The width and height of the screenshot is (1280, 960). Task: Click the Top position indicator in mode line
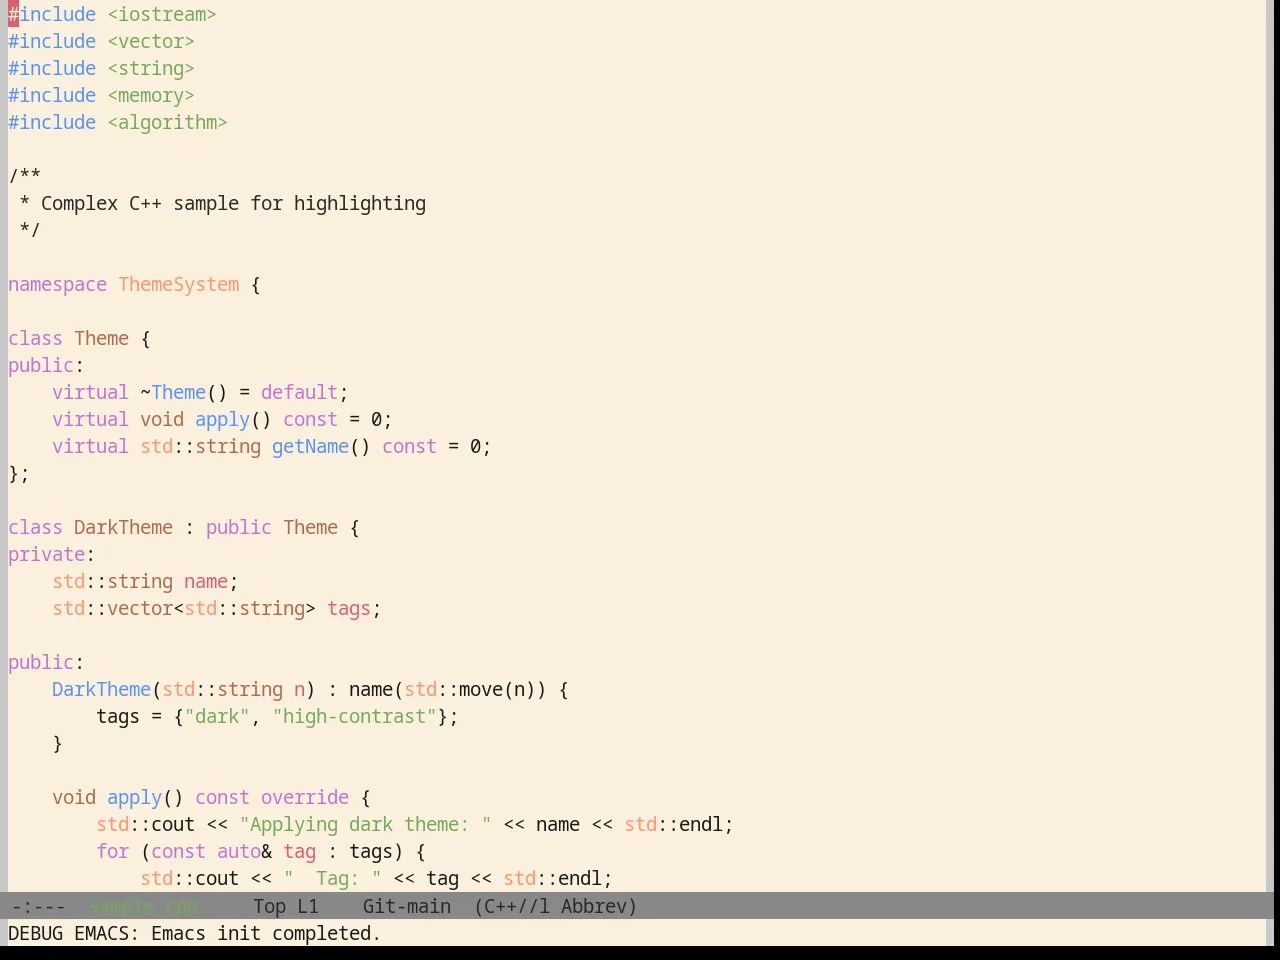tap(269, 906)
